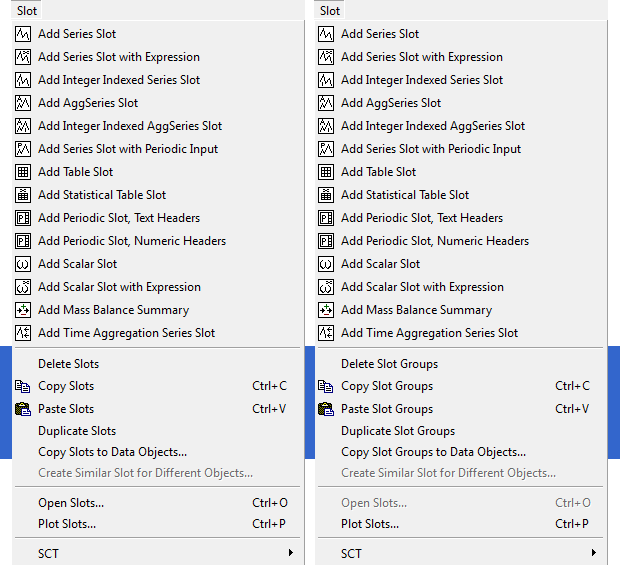620x565 pixels.
Task: Expand the SCT submenu arrow in right menu
Action: 594,553
